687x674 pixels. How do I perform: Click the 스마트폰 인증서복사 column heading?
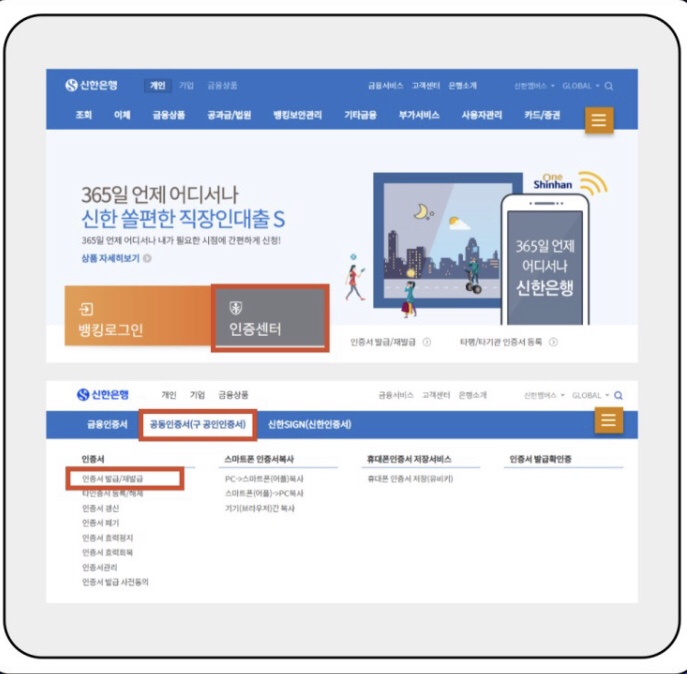click(259, 459)
